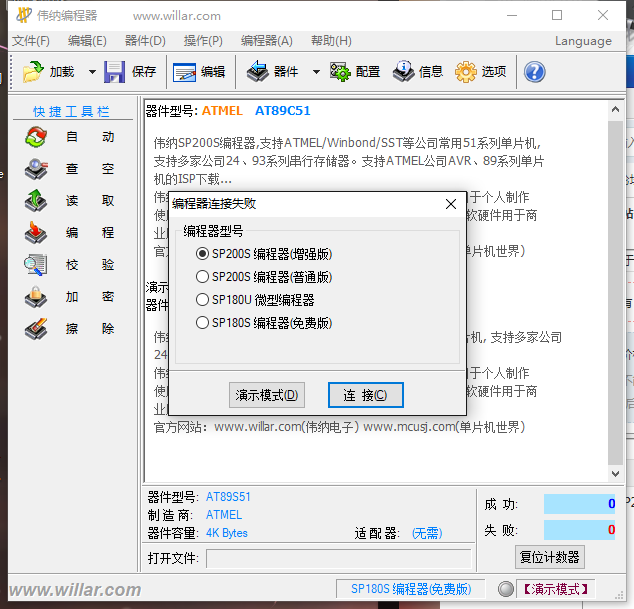Image resolution: width=634 pixels, height=609 pixels.
Task: Click the (无需) adapter value
Action: 427,533
